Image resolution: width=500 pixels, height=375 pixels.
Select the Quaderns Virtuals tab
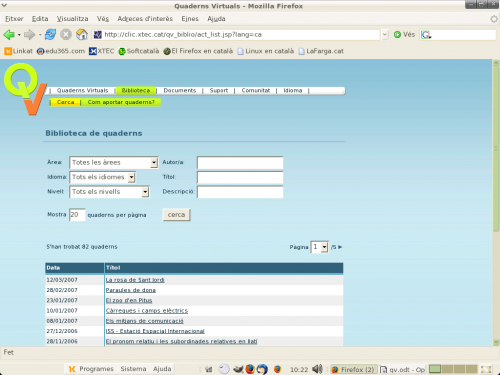82,90
